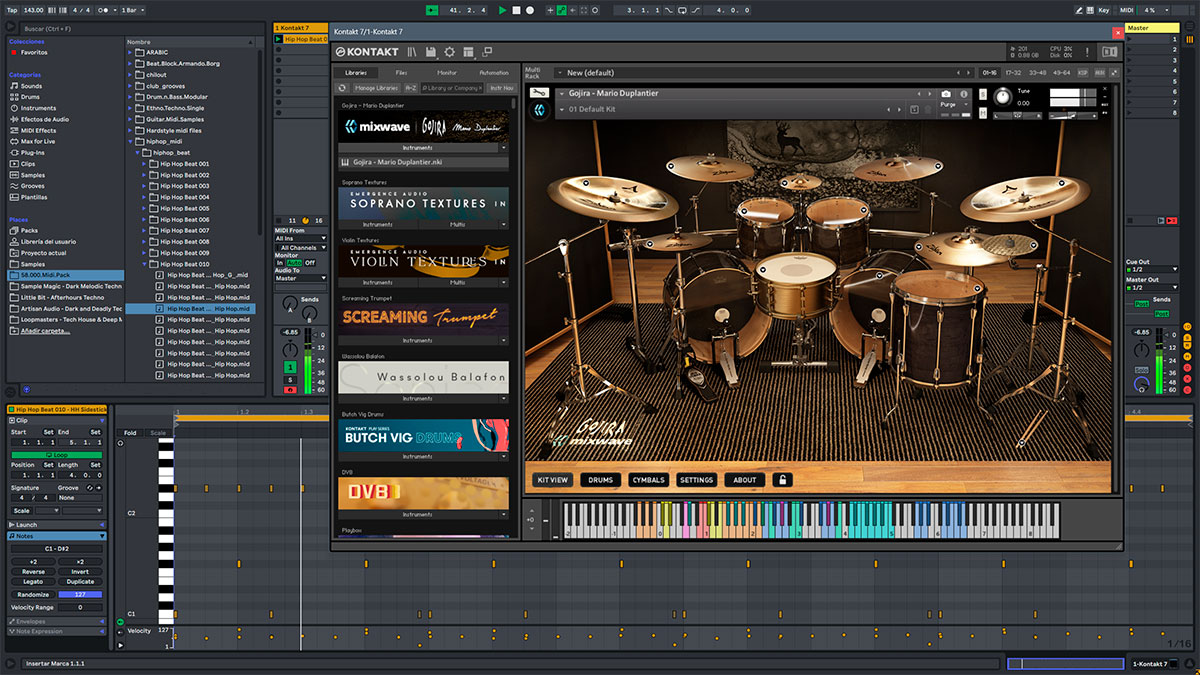The image size is (1200, 675).
Task: Click snapshot camera icon in instrument header
Action: tap(946, 94)
